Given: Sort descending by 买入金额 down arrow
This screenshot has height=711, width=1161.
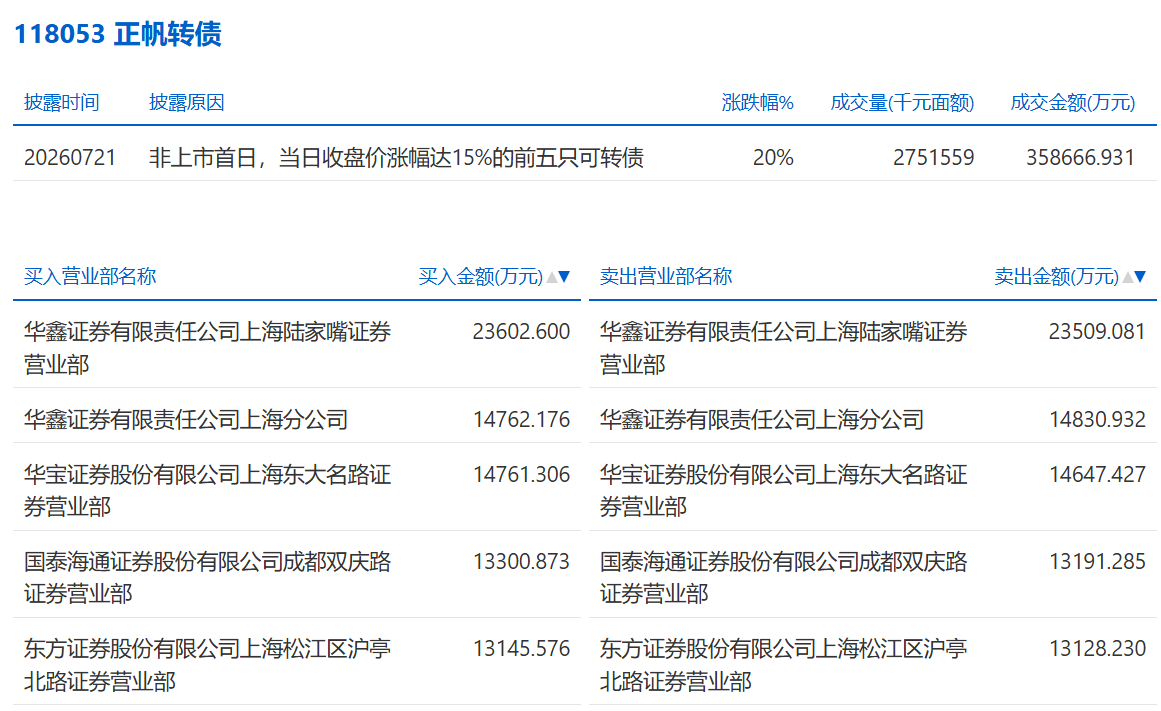Looking at the screenshot, I should [564, 277].
